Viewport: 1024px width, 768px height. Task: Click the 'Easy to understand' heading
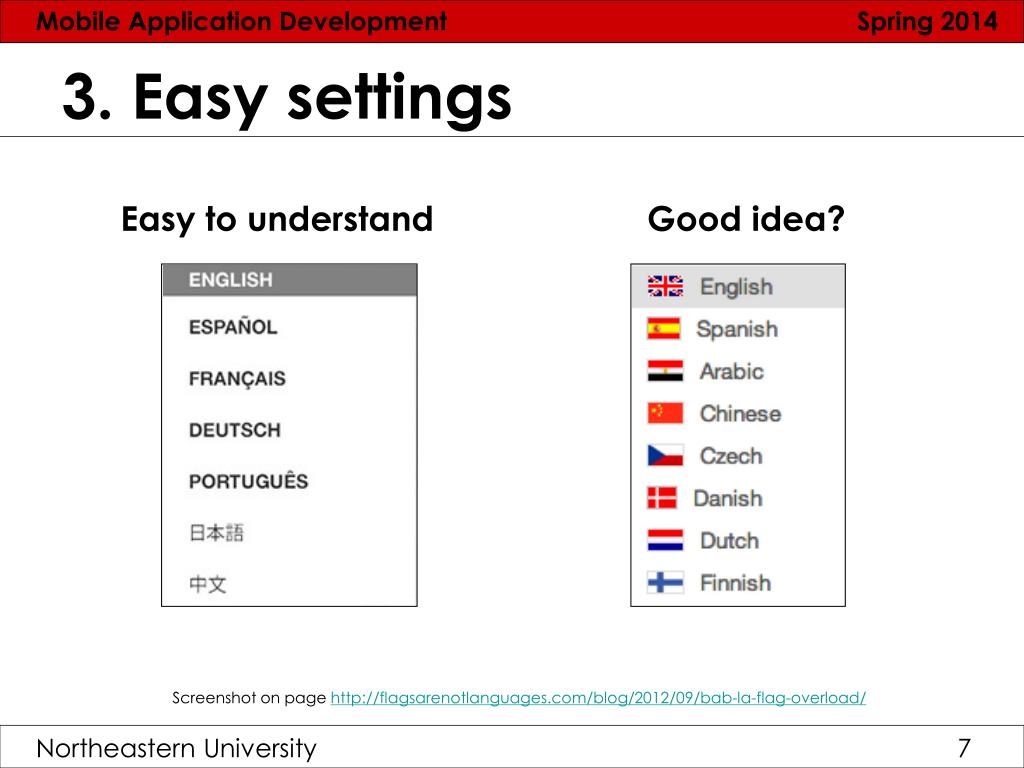coord(277,219)
